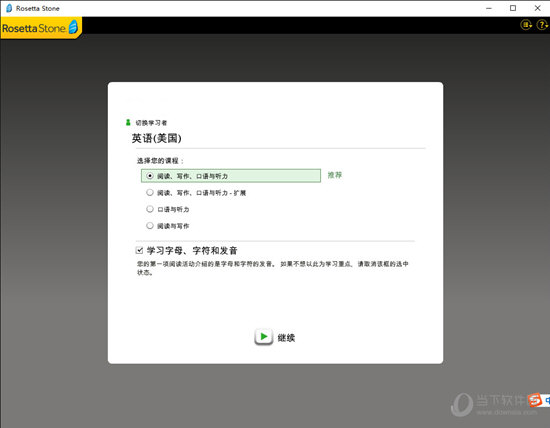Minimize the Rosetta Stone window
Image resolution: width=550 pixels, height=428 pixels.
coord(489,8)
